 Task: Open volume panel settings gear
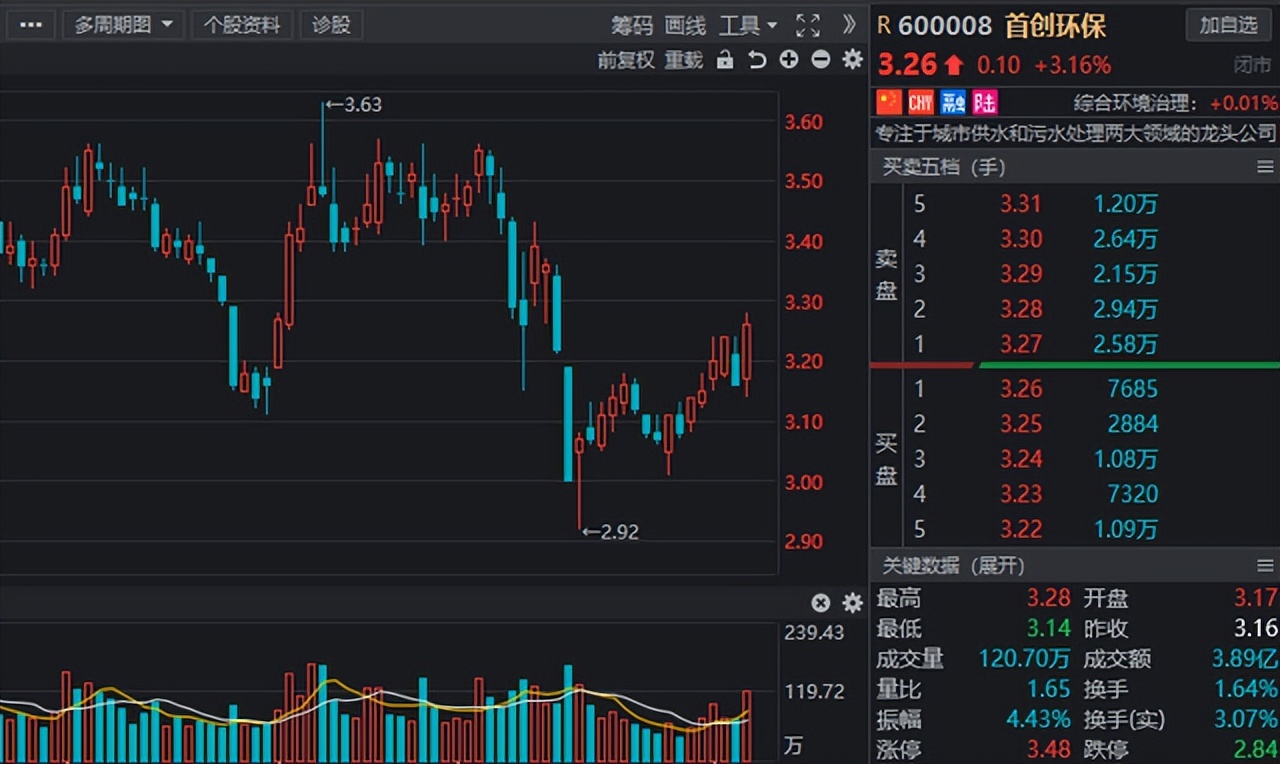click(851, 603)
